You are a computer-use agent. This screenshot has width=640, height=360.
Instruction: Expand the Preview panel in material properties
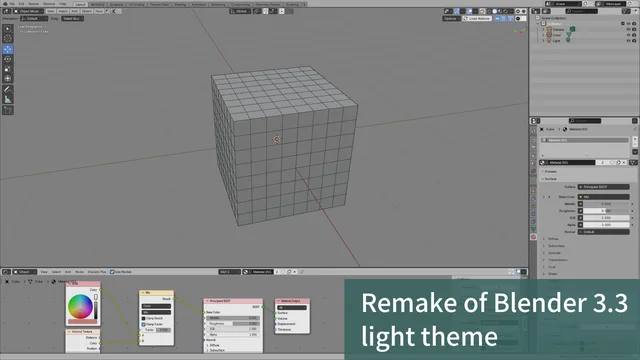tap(551, 171)
